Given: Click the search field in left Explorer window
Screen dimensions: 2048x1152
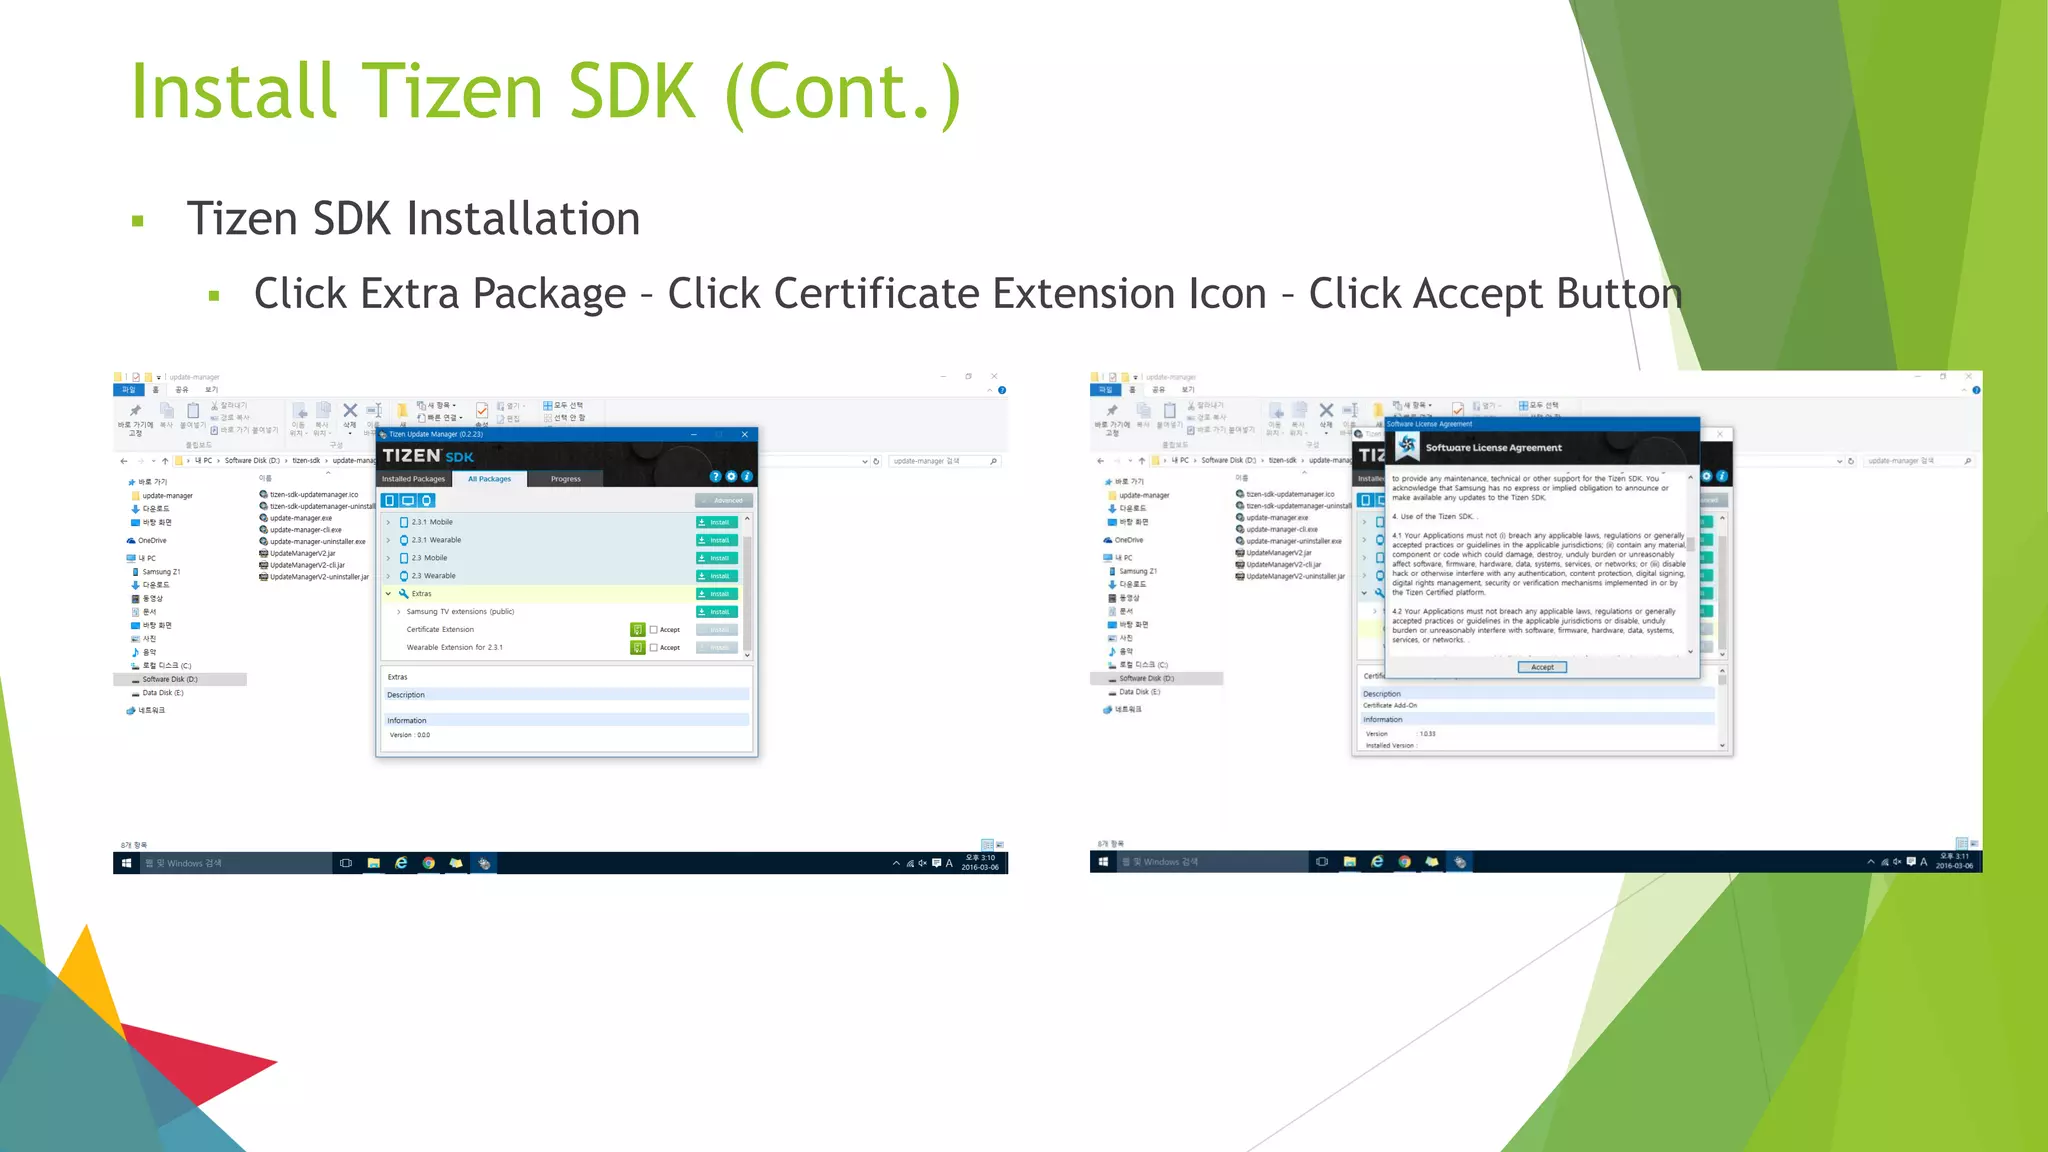Looking at the screenshot, I should (943, 461).
